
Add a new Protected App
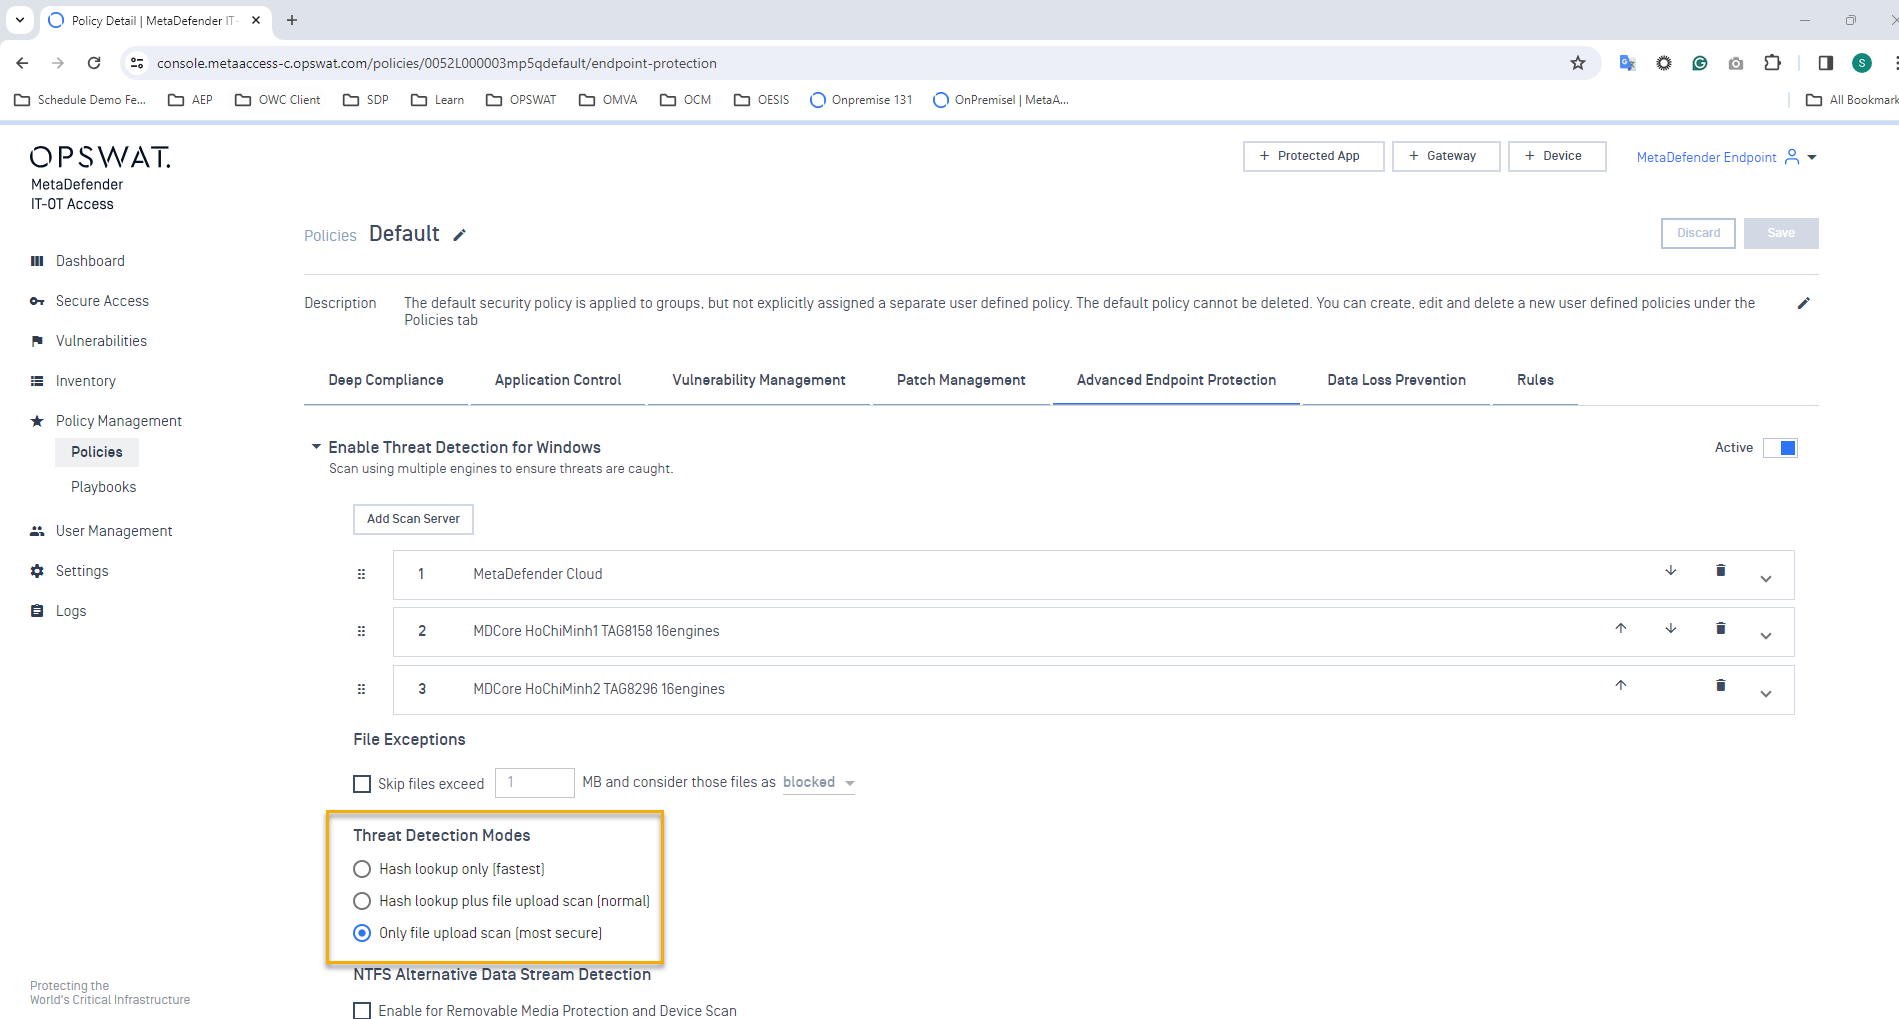[1313, 156]
